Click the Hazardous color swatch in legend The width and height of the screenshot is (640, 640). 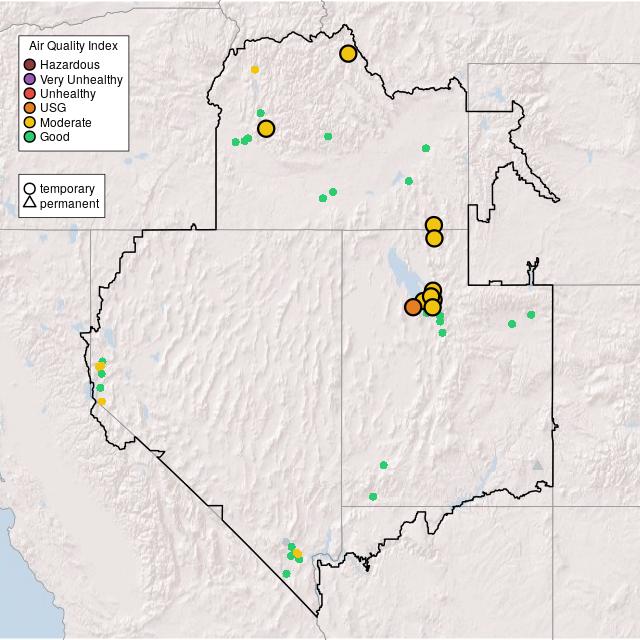(x=30, y=65)
